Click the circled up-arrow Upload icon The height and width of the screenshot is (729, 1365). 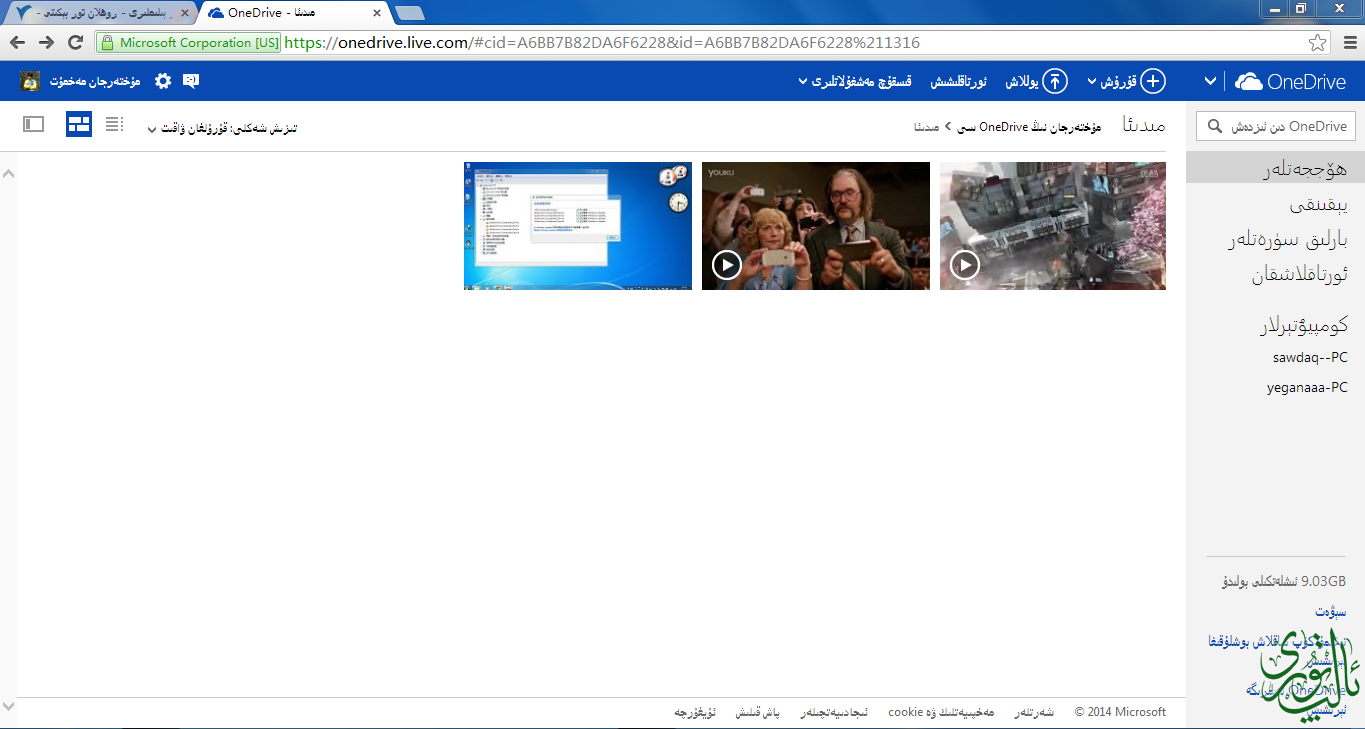point(1055,81)
